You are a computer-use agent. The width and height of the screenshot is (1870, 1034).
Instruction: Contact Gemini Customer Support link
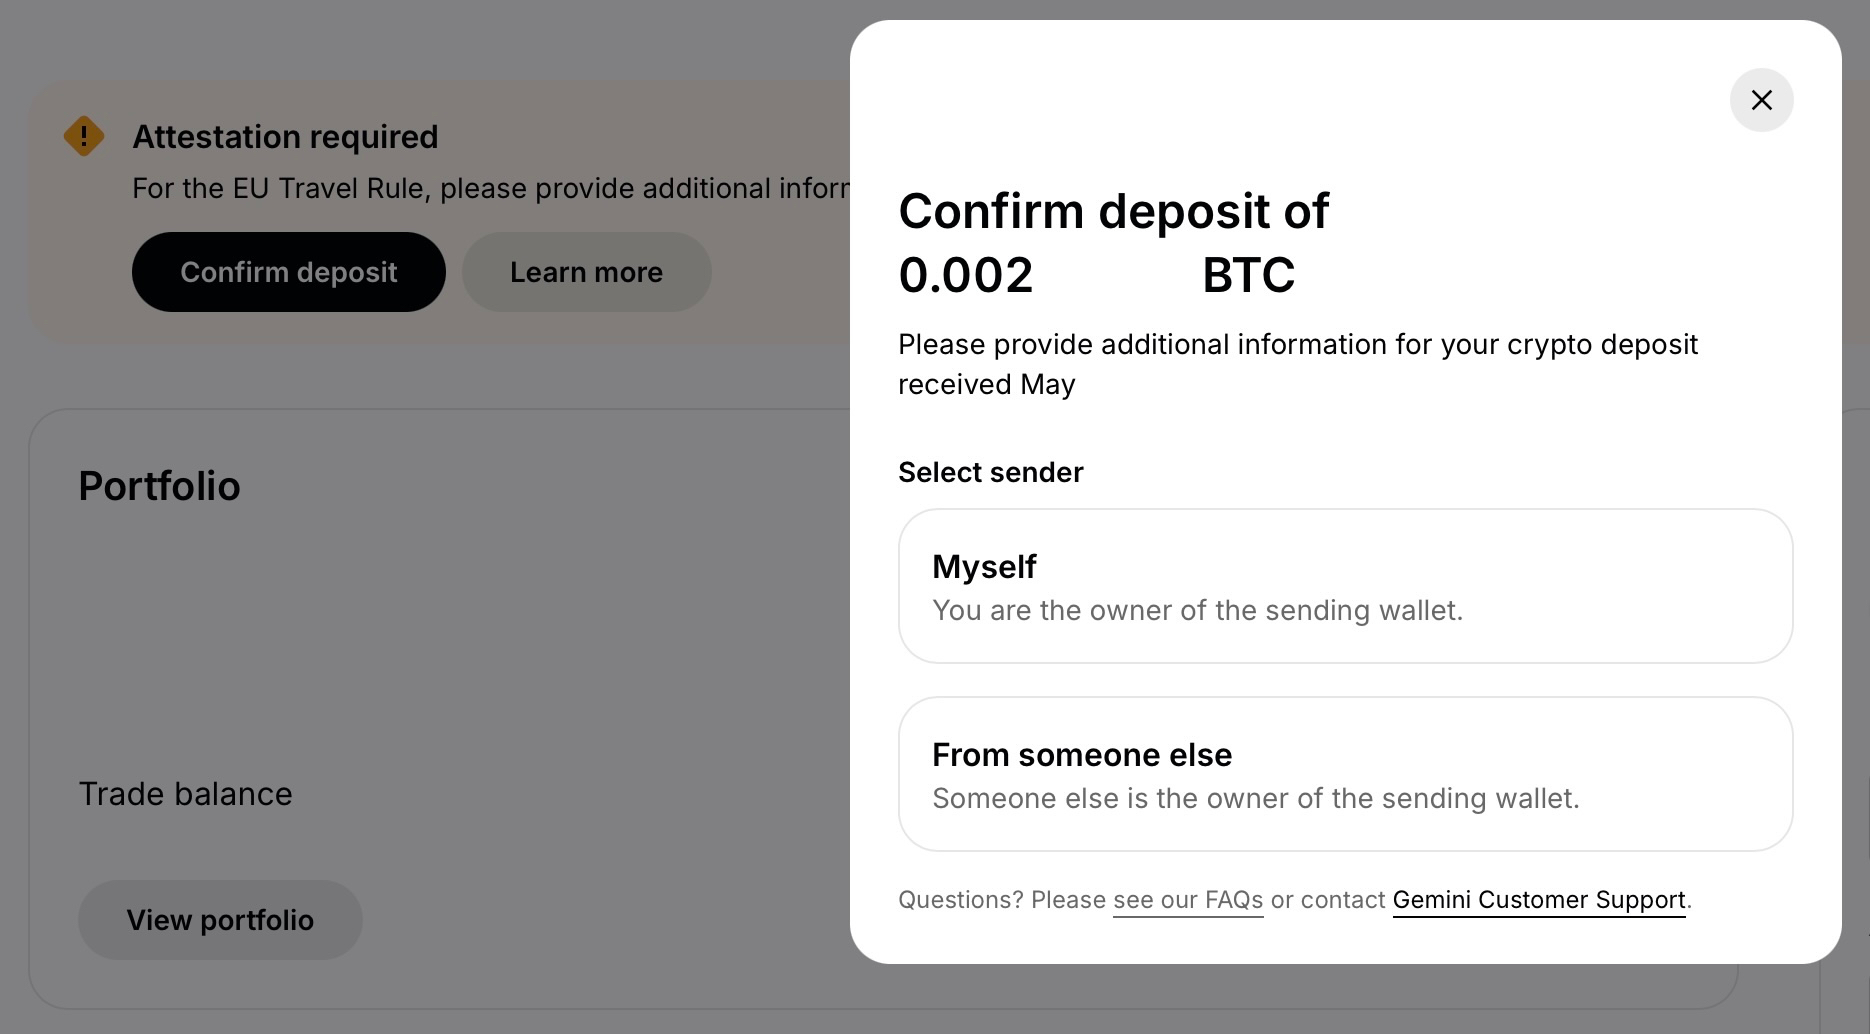[x=1538, y=900]
